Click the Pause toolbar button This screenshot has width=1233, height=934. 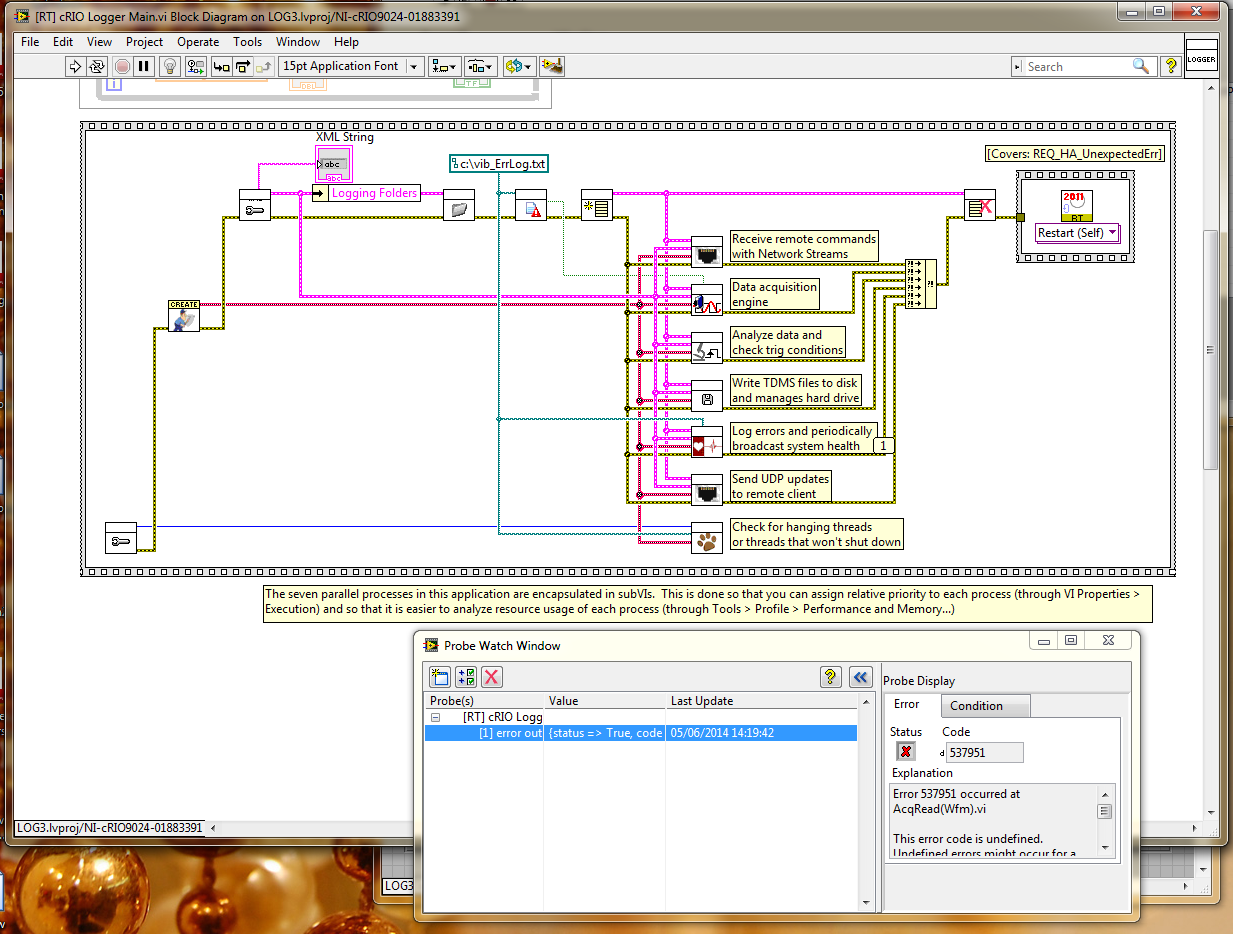[144, 67]
